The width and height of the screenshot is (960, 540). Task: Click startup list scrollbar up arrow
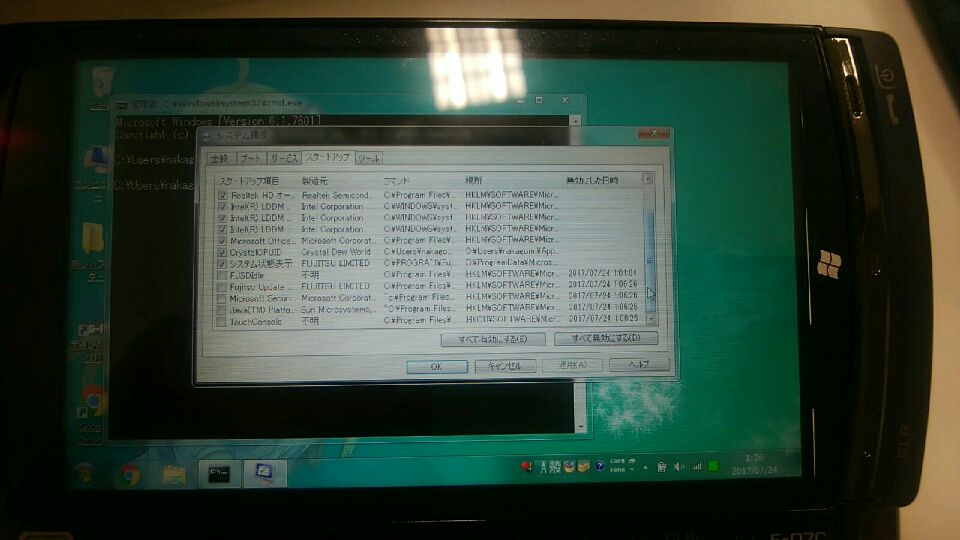648,179
